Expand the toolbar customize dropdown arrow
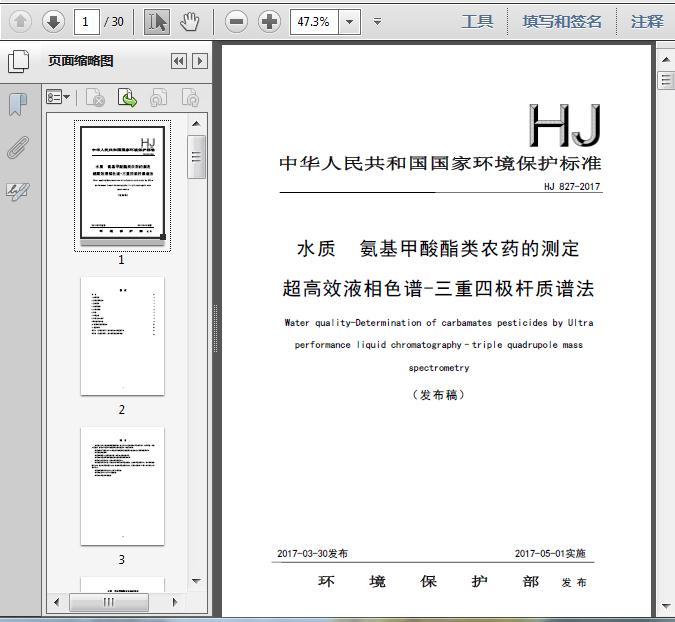 tap(377, 21)
